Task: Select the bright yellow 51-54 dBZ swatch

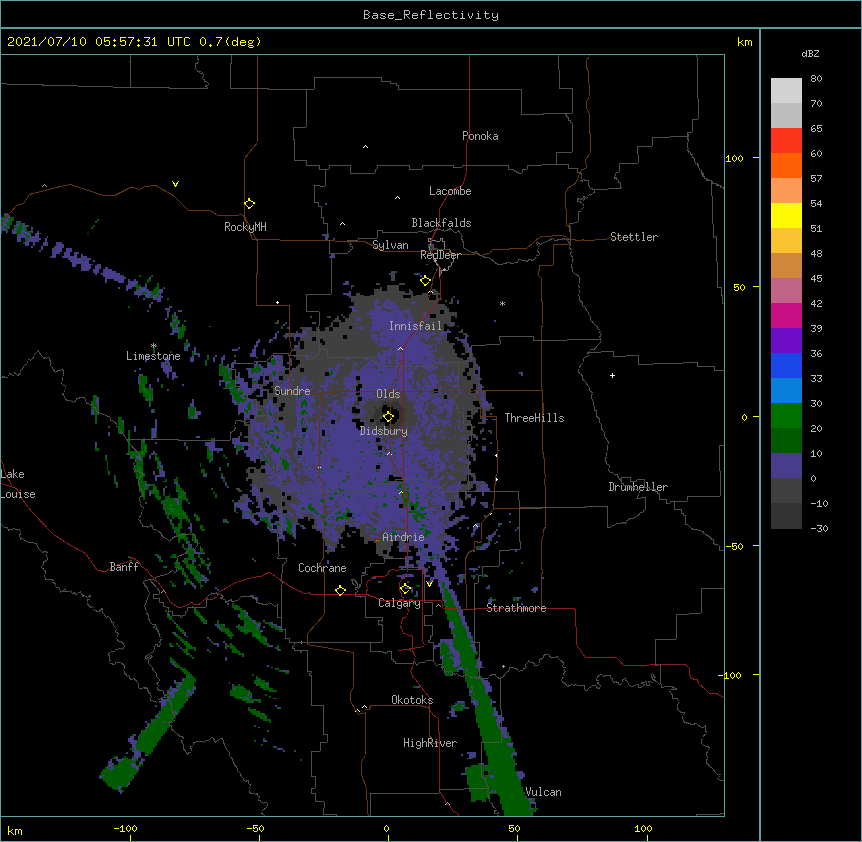Action: pos(786,215)
